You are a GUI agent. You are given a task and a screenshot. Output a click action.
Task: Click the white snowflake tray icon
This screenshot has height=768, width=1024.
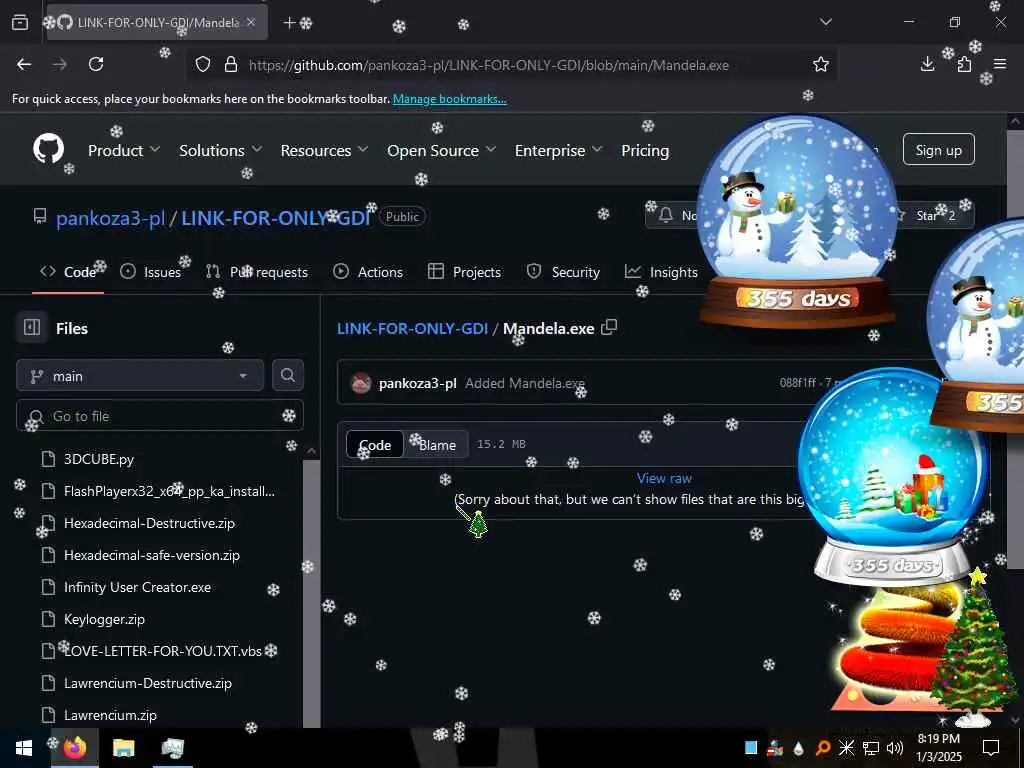[846, 748]
